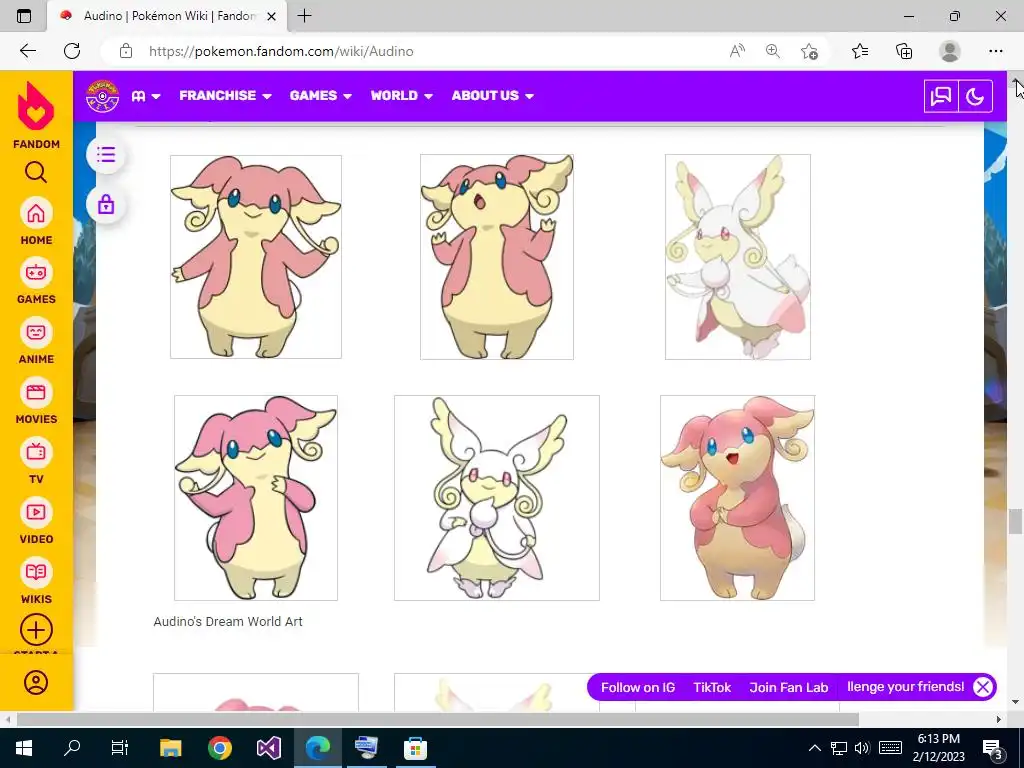Open first Audino Dream World artwork
The width and height of the screenshot is (1024, 768).
256,257
